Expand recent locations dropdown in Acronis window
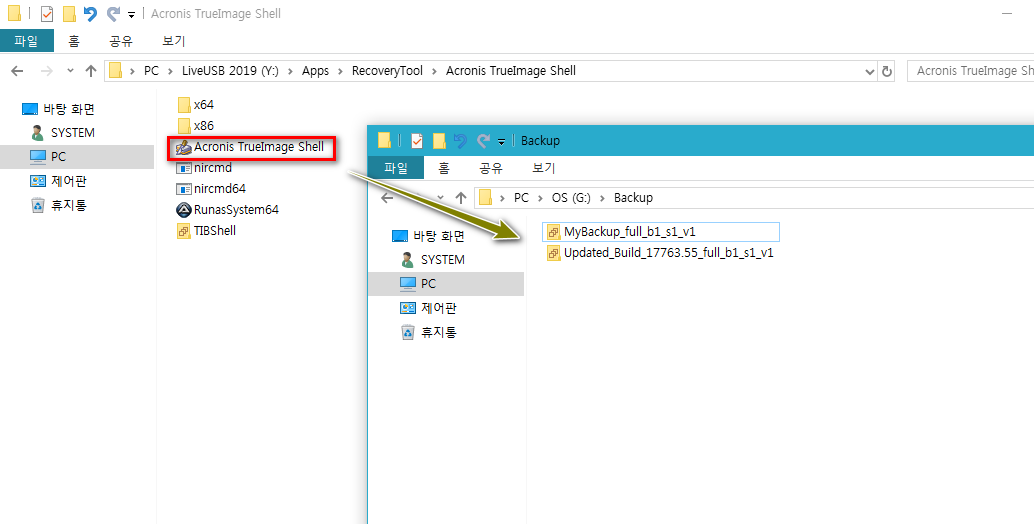The width and height of the screenshot is (1034, 524). coord(71,71)
